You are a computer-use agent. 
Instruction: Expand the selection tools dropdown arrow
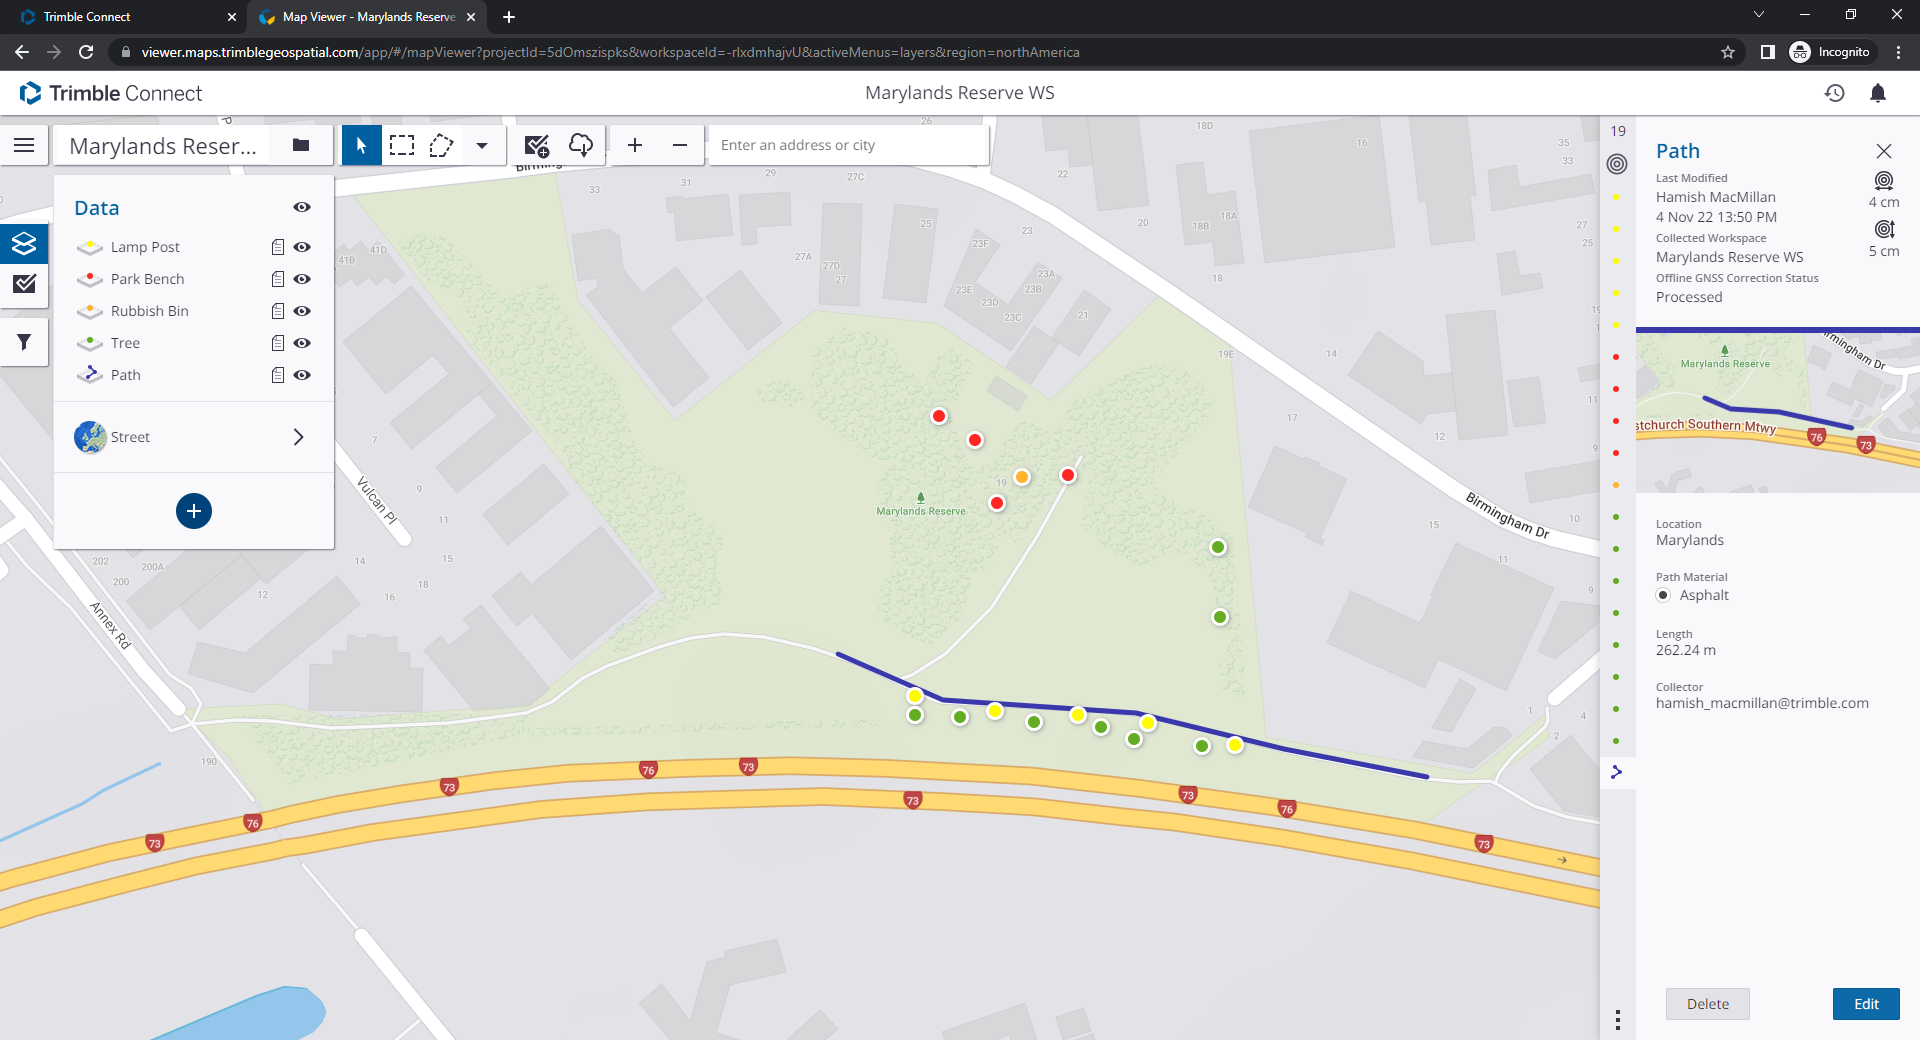(x=483, y=145)
